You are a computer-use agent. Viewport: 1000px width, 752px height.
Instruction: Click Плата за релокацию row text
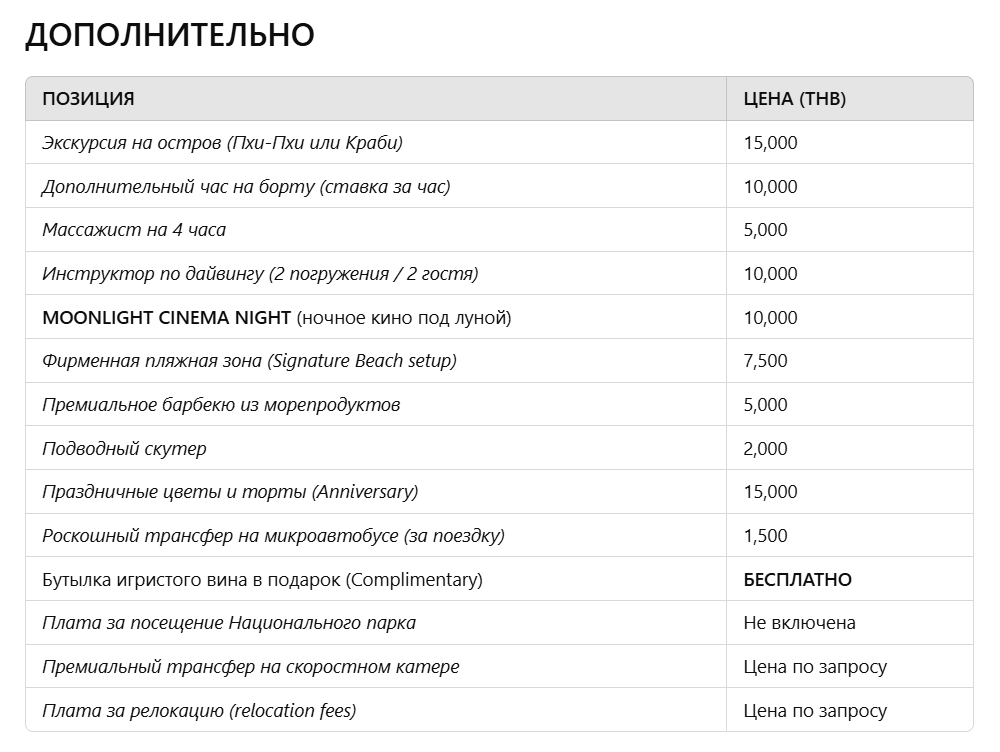[x=199, y=711]
